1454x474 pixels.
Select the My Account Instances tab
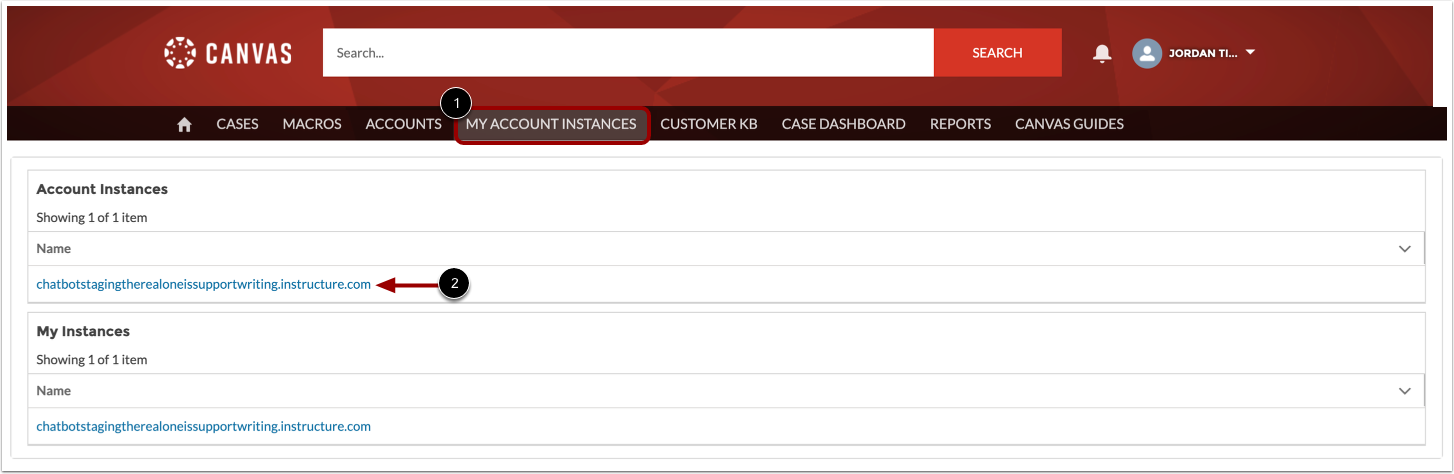pos(551,124)
